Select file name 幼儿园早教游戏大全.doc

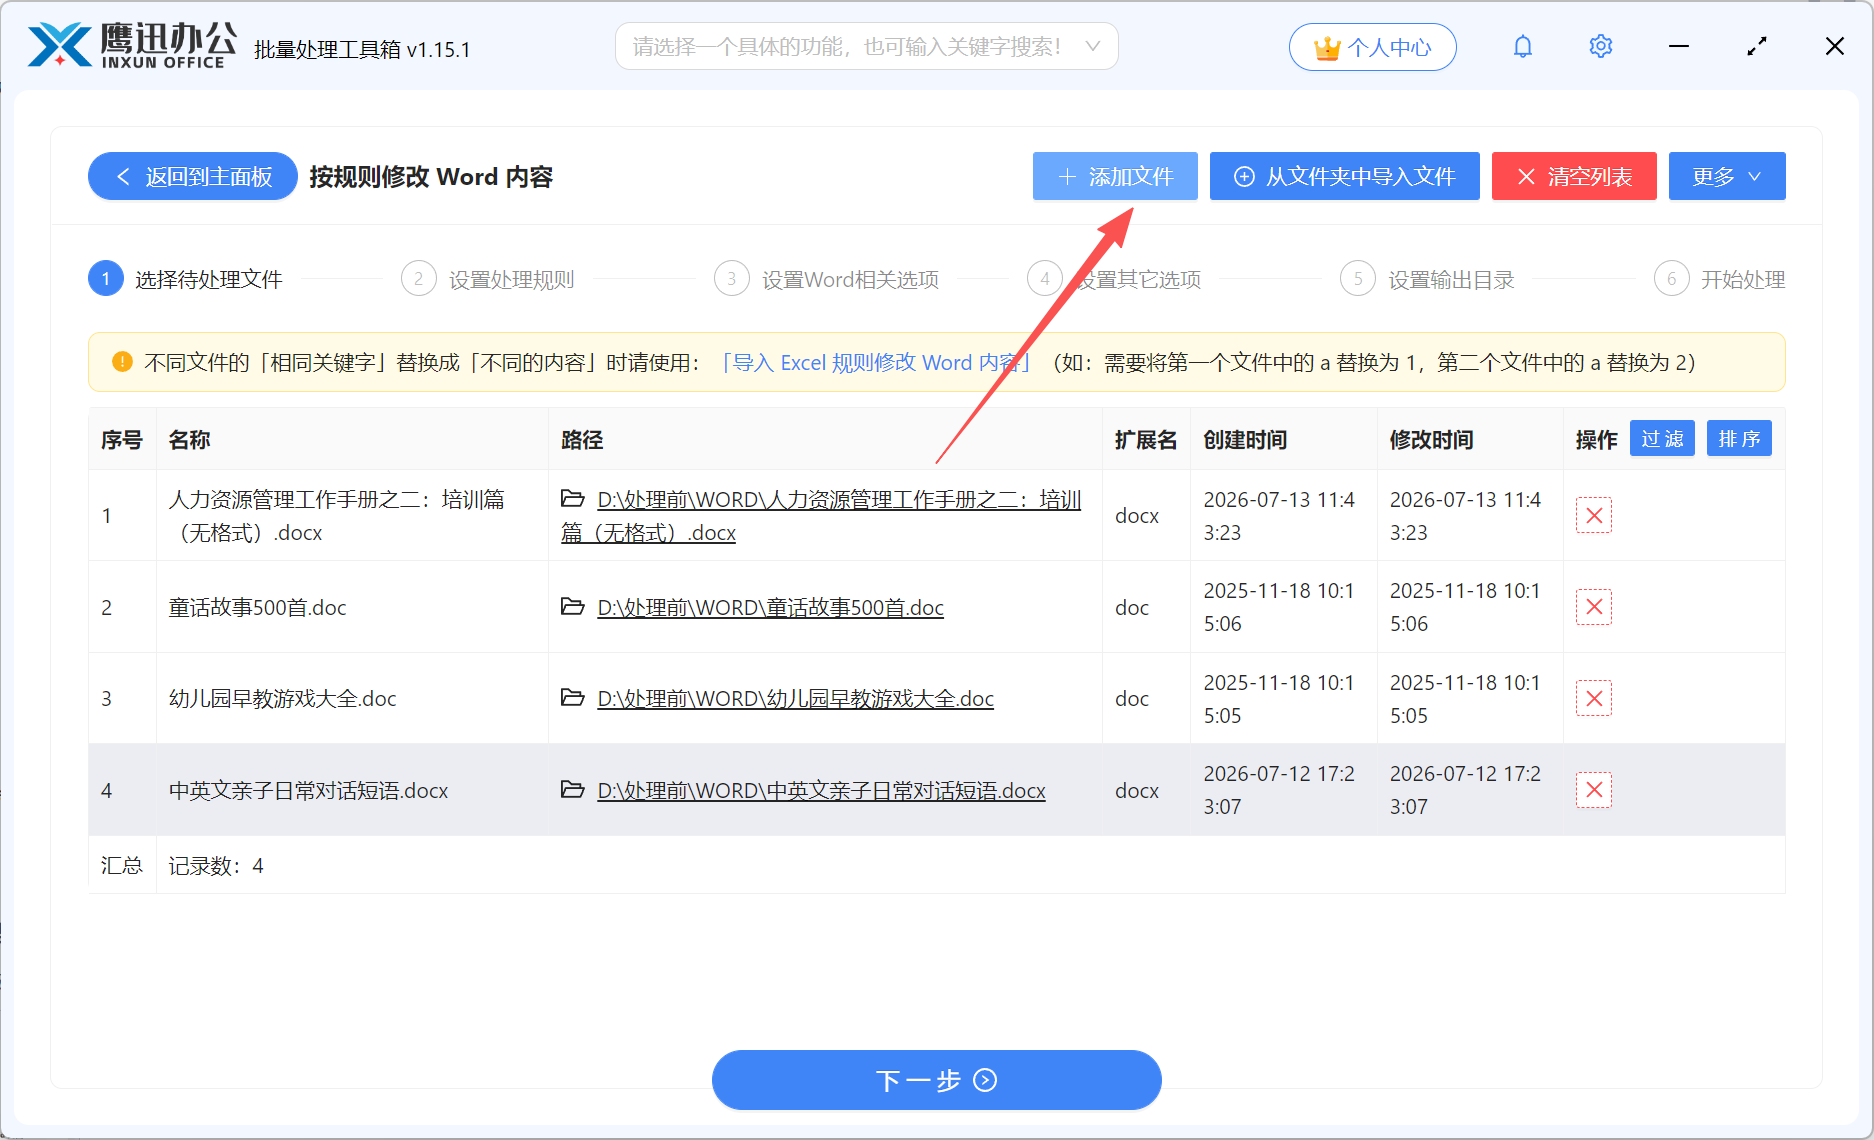(282, 698)
